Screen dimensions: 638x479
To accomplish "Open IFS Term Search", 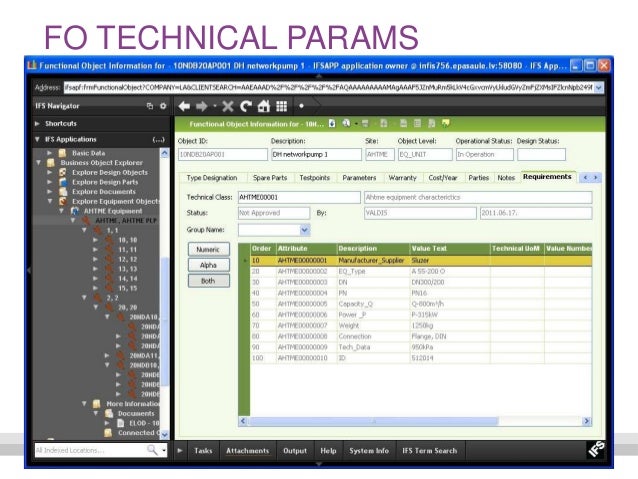I will [430, 451].
